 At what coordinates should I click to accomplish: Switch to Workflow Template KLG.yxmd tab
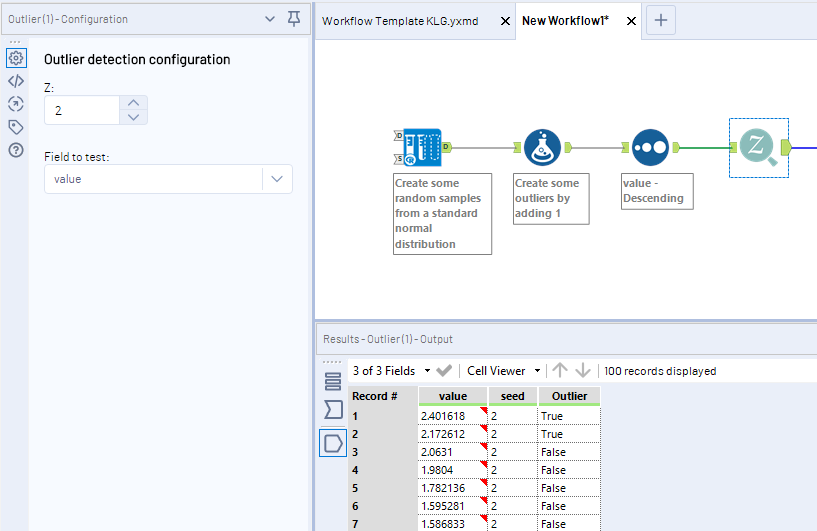point(400,21)
